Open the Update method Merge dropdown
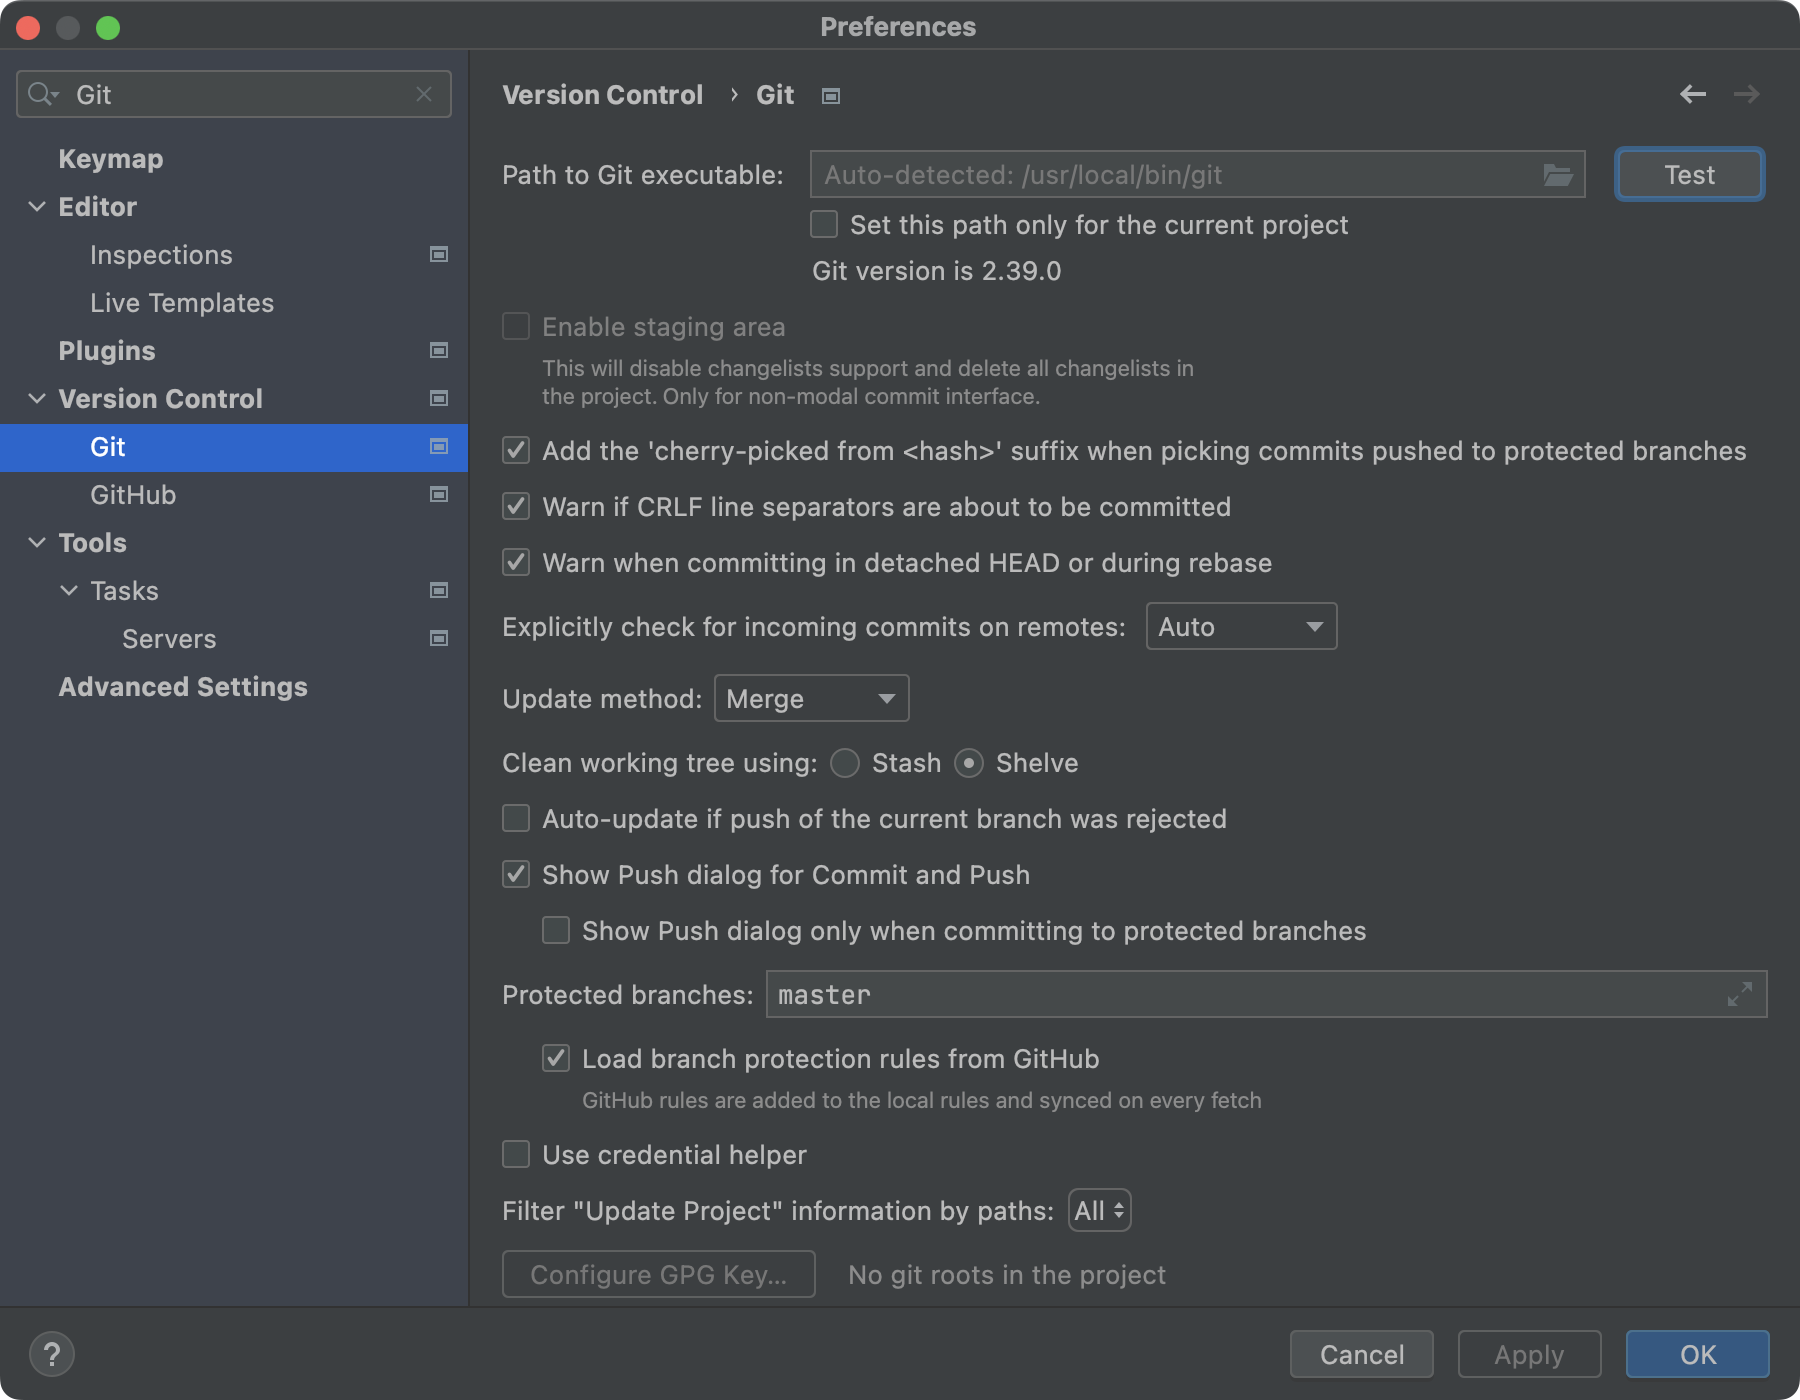 pyautogui.click(x=811, y=699)
